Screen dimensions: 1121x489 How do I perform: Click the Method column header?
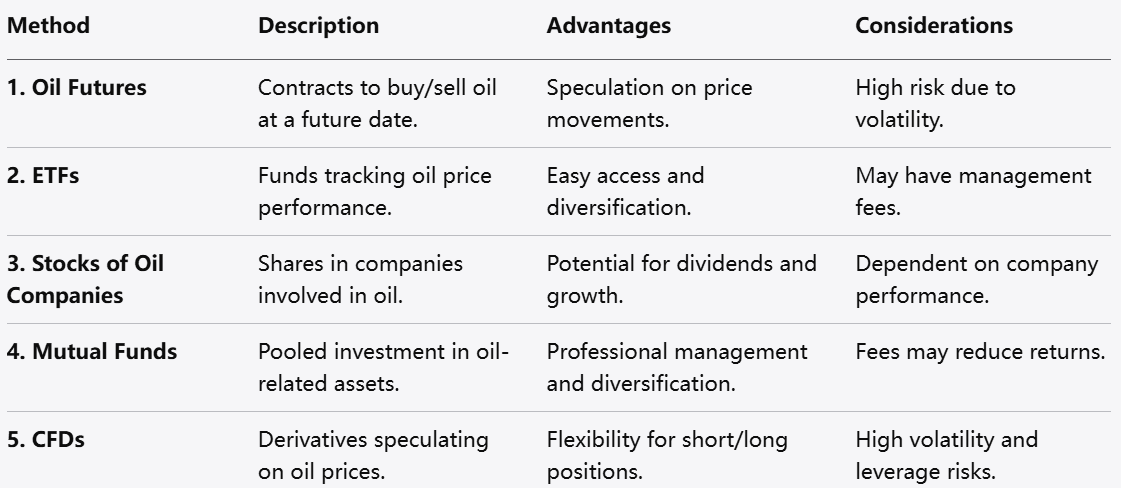coord(48,26)
